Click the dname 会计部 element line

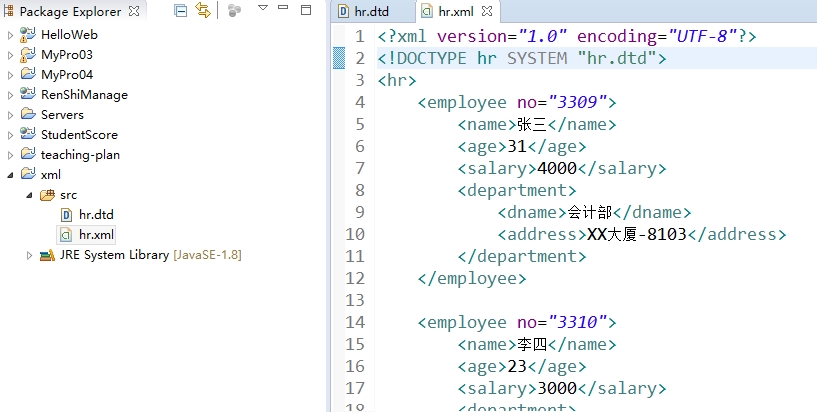click(x=594, y=213)
